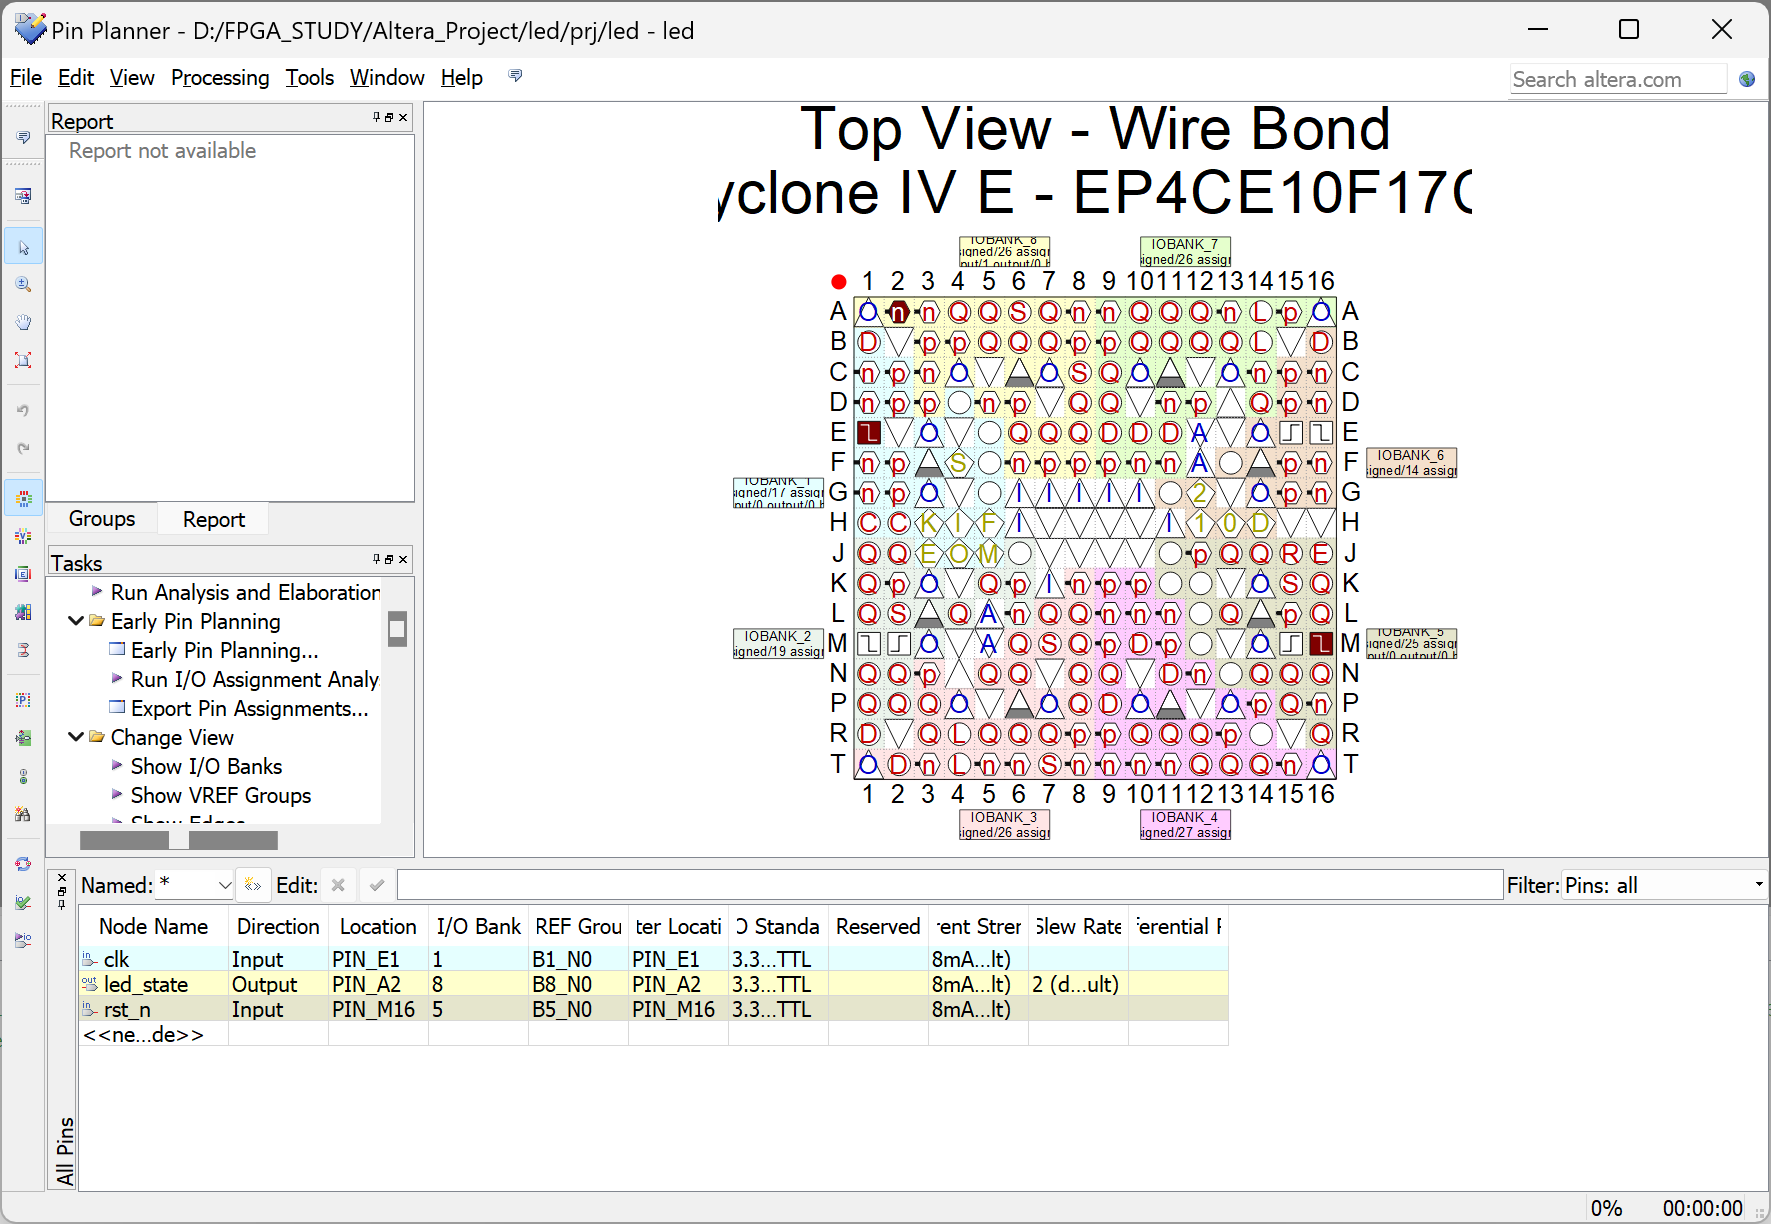The height and width of the screenshot is (1224, 1771).
Task: Click the green pin swap icon
Action: [23, 738]
